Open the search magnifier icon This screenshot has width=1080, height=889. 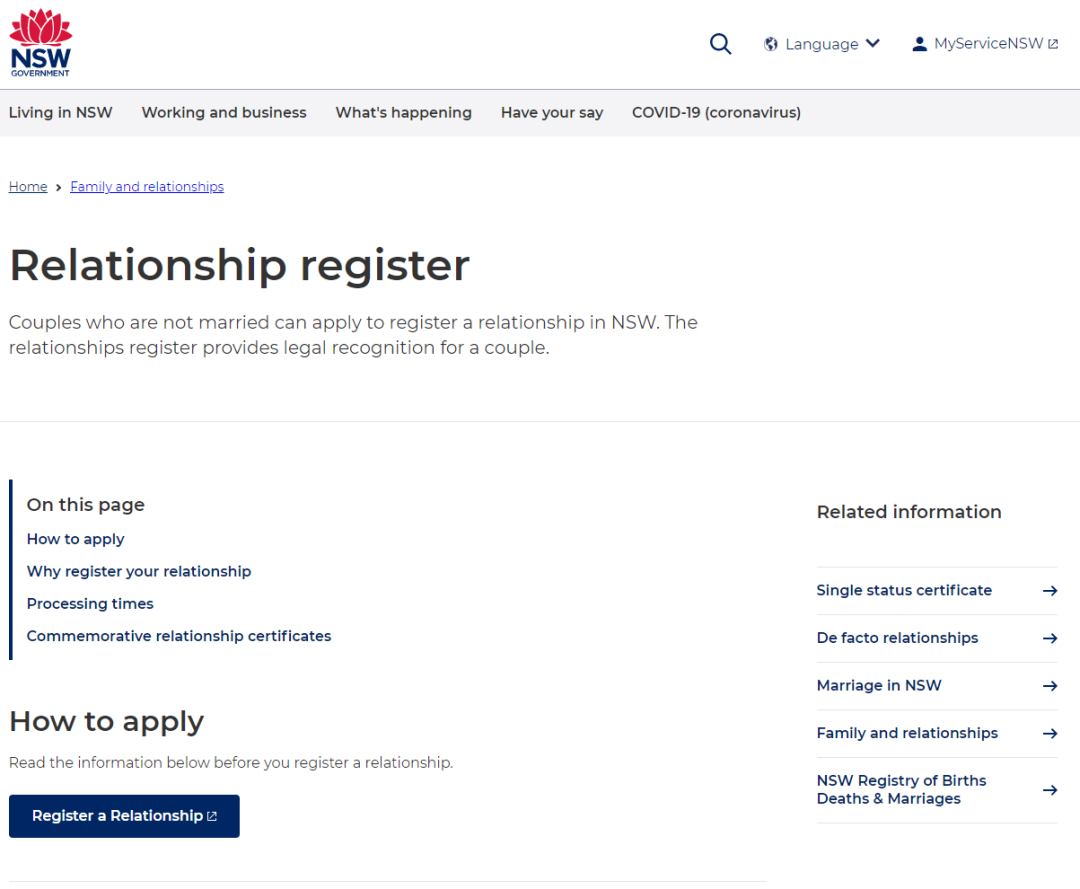720,44
